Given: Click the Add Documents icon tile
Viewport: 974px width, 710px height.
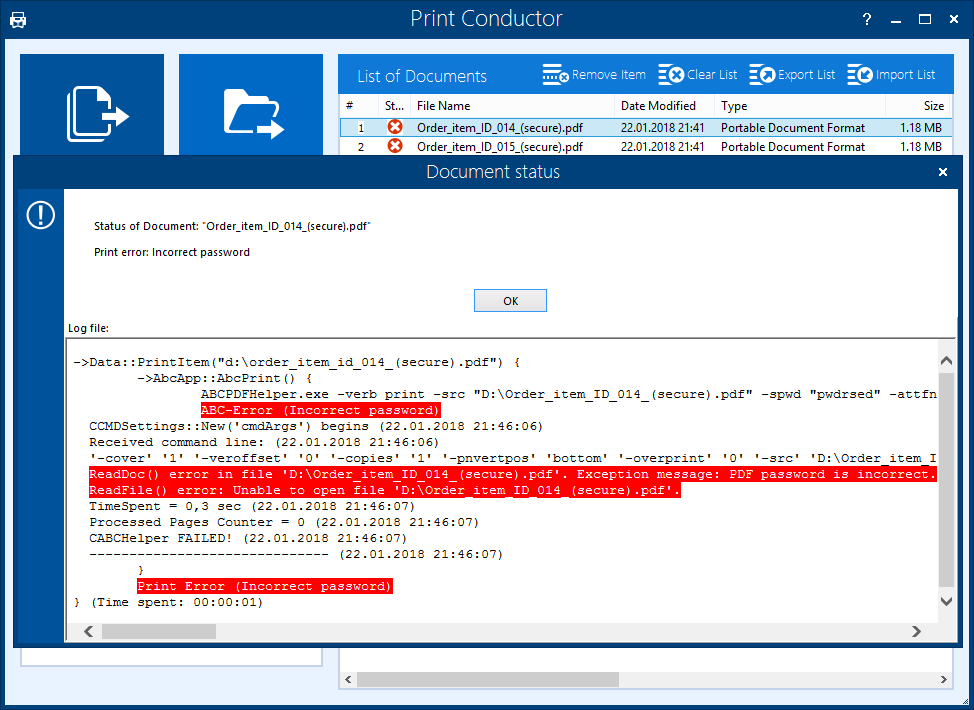Looking at the screenshot, I should [92, 108].
